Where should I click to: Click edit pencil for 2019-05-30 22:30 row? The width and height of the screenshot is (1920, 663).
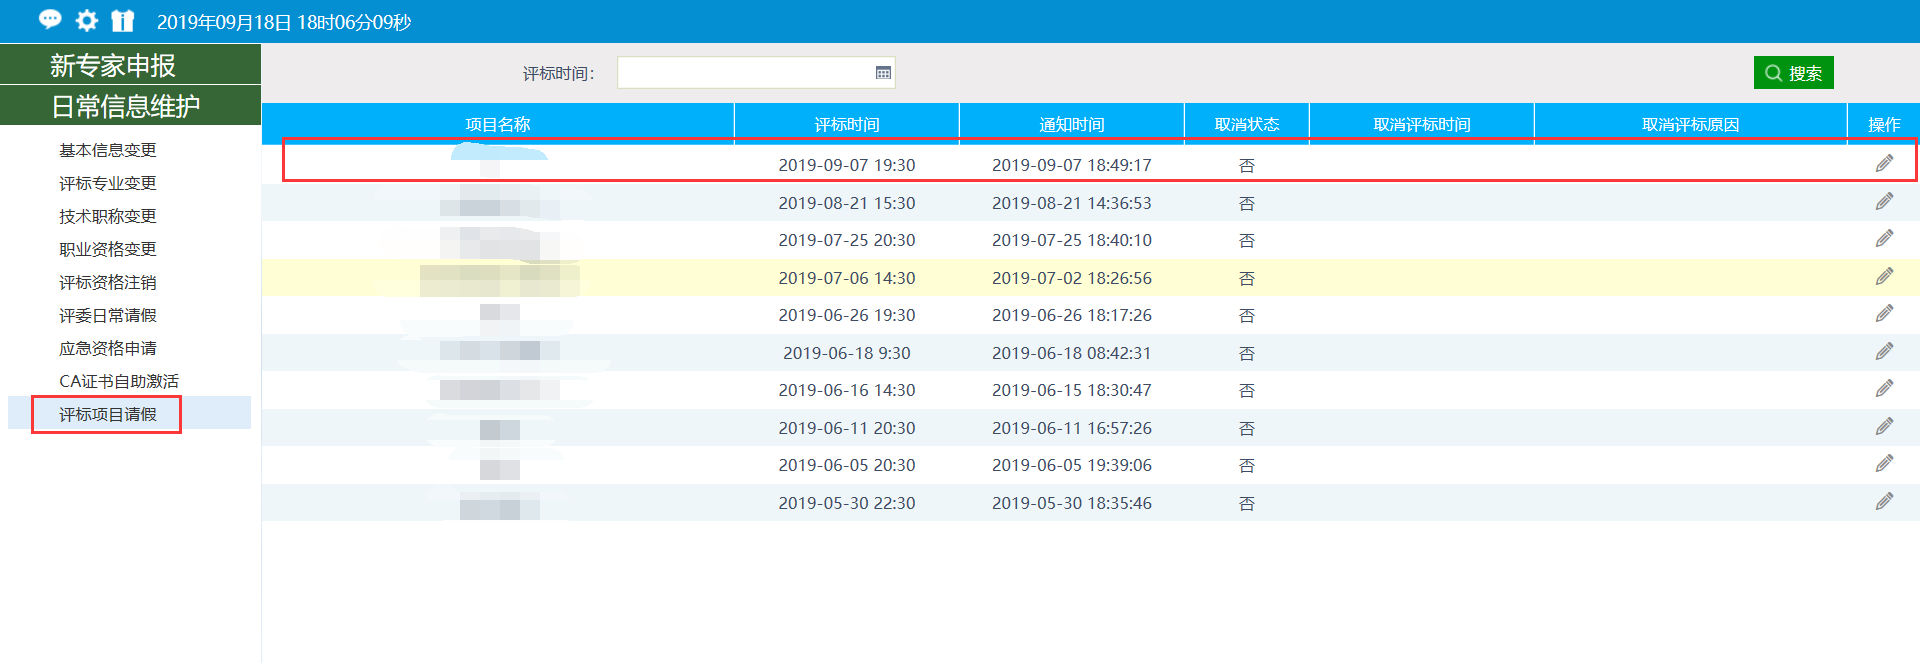point(1884,502)
